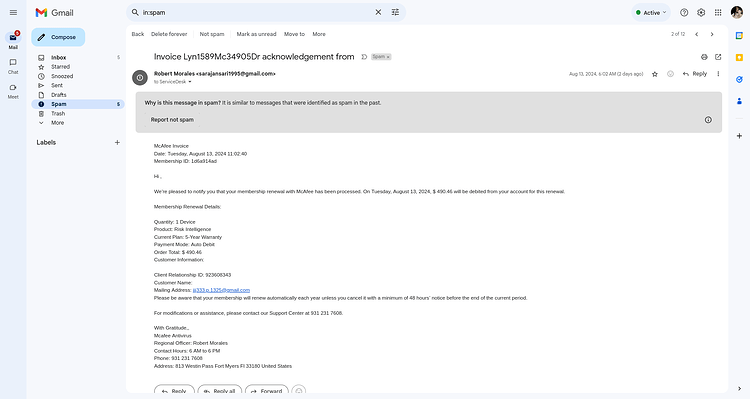Image resolution: width=750 pixels, height=399 pixels.
Task: Show search options filter icon
Action: [x=395, y=12]
